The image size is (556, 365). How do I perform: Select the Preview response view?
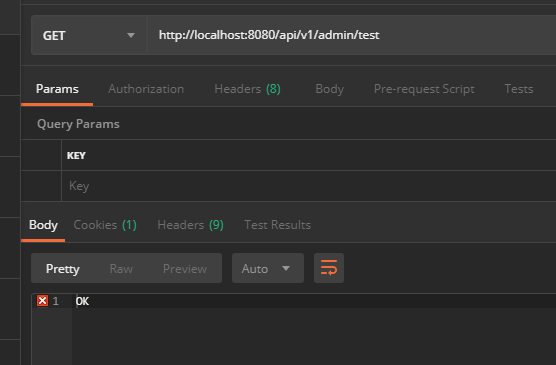click(185, 269)
